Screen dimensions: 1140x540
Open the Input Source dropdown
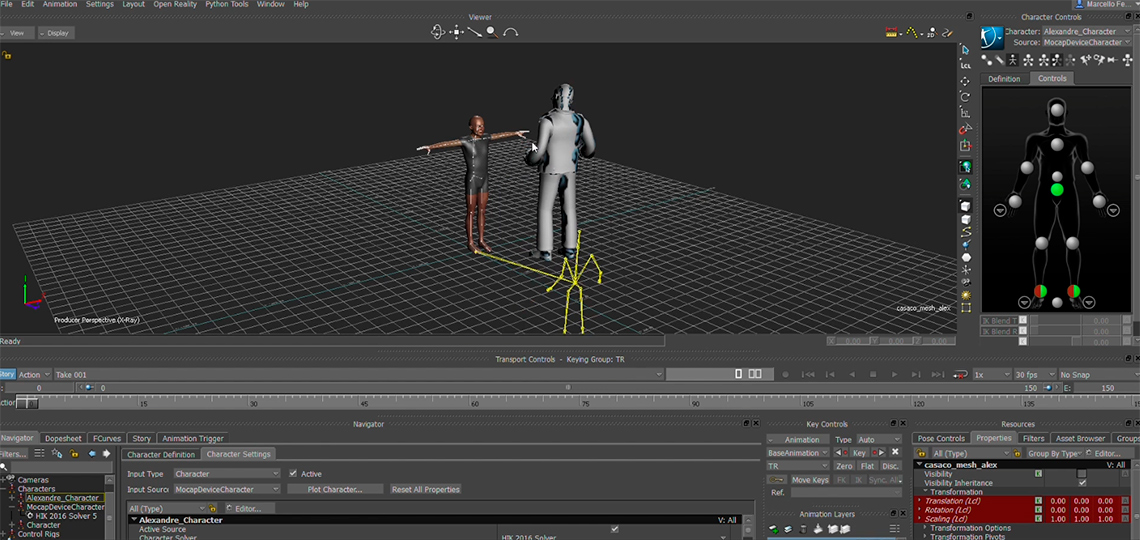click(x=227, y=490)
